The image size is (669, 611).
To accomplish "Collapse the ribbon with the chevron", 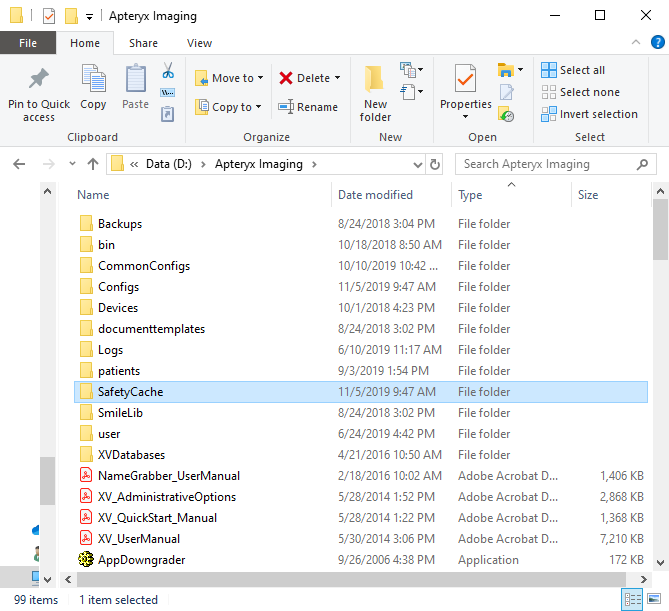I will coord(636,42).
